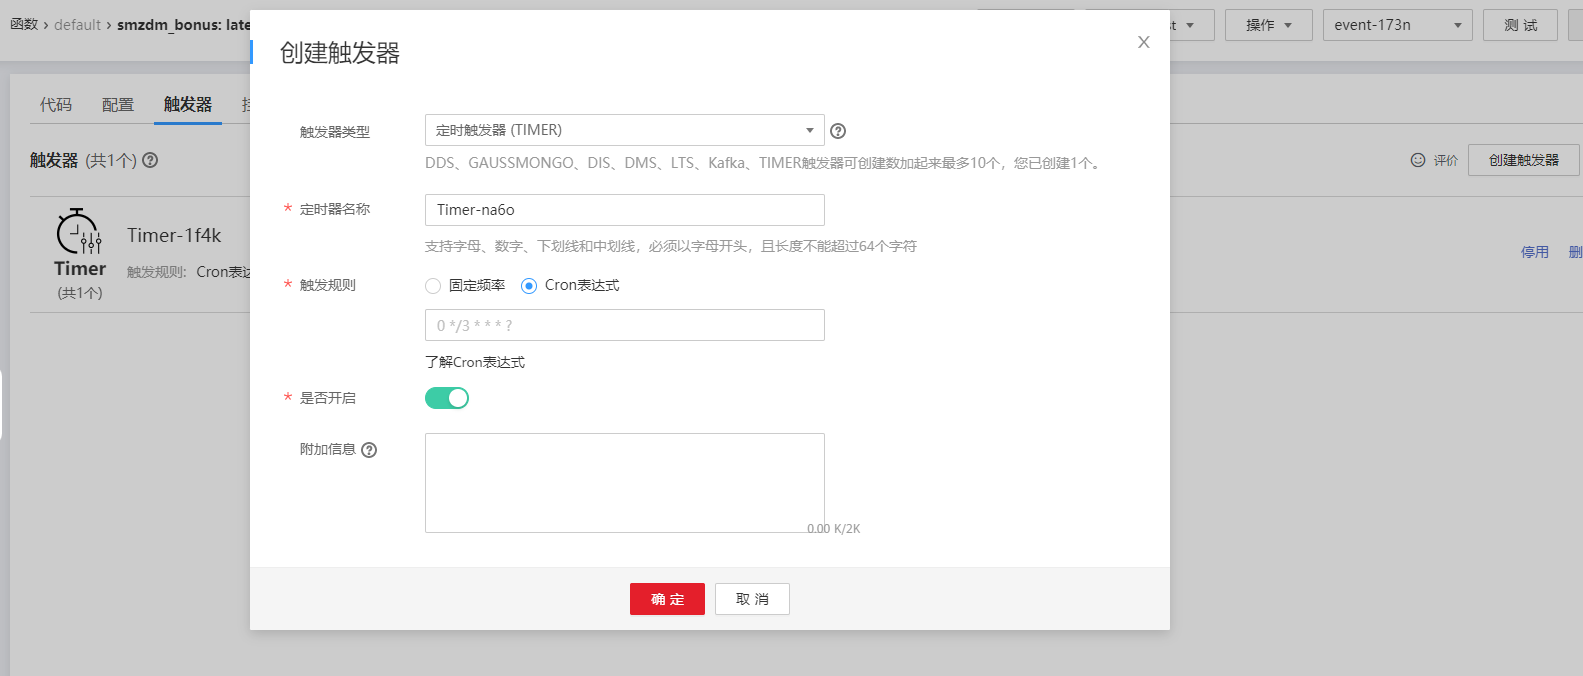Open the 了解Cron表达式 link
The height and width of the screenshot is (676, 1583).
(x=475, y=362)
